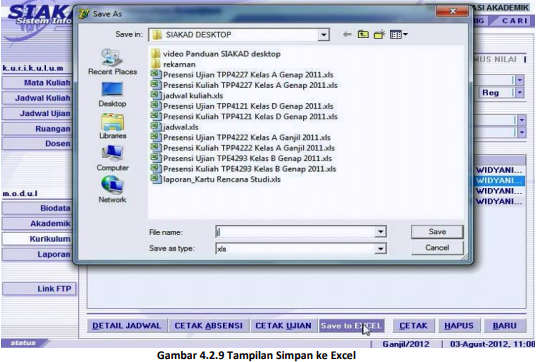Viewport: 540px width, 362px height.
Task: Open Recent Places in the sidebar
Action: (x=112, y=62)
